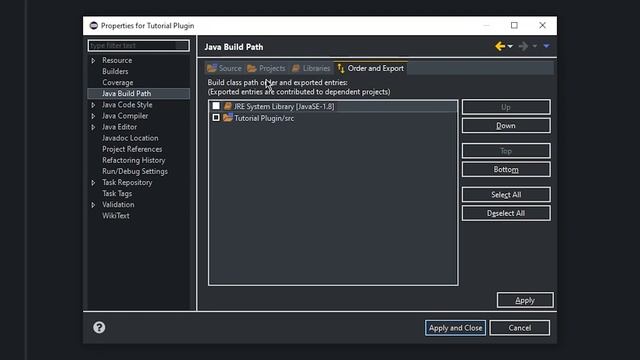The height and width of the screenshot is (360, 640).
Task: Select the Resource tree item label
Action: [117, 60]
